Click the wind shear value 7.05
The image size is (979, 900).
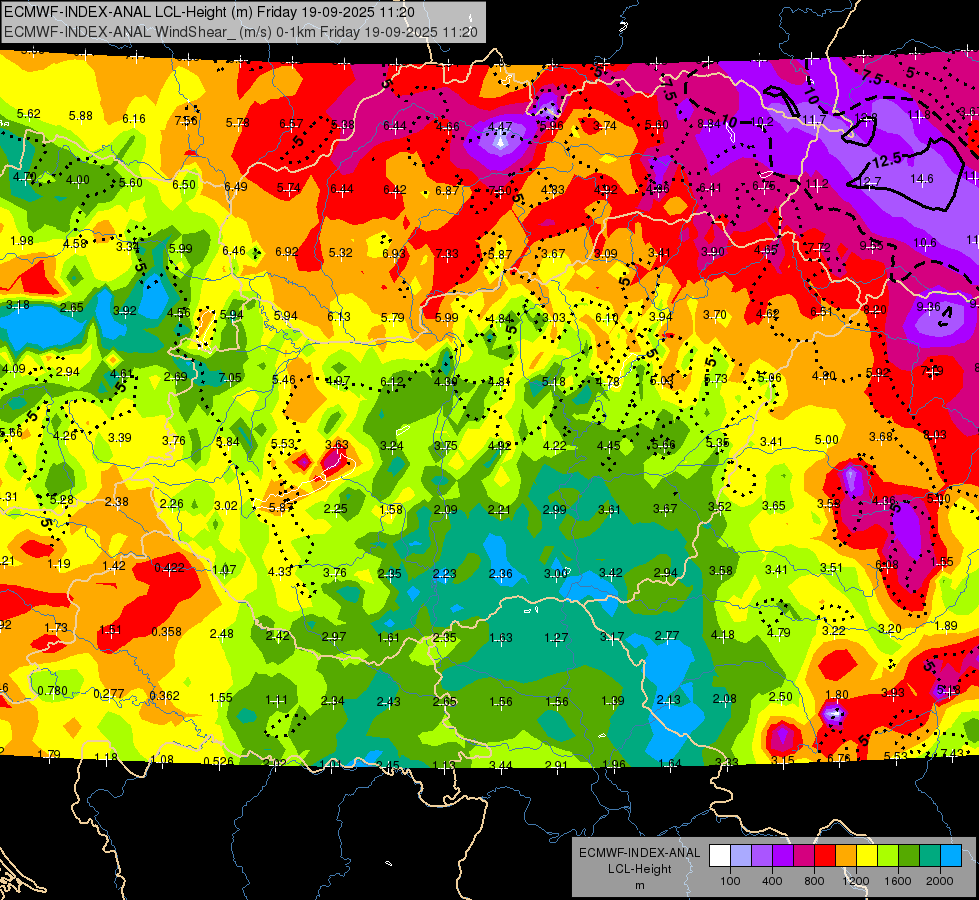click(x=230, y=378)
